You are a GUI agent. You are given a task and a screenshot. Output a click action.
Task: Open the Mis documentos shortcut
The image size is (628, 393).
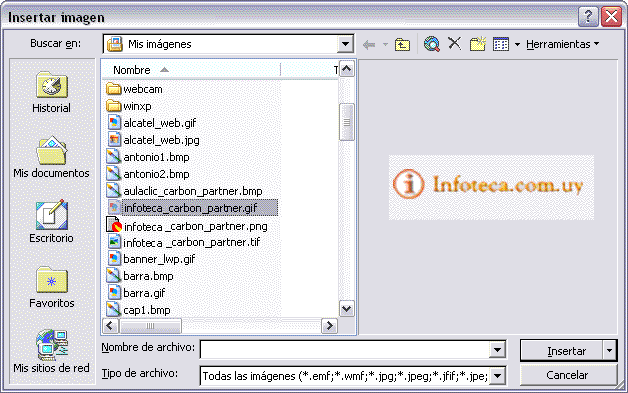click(x=51, y=157)
